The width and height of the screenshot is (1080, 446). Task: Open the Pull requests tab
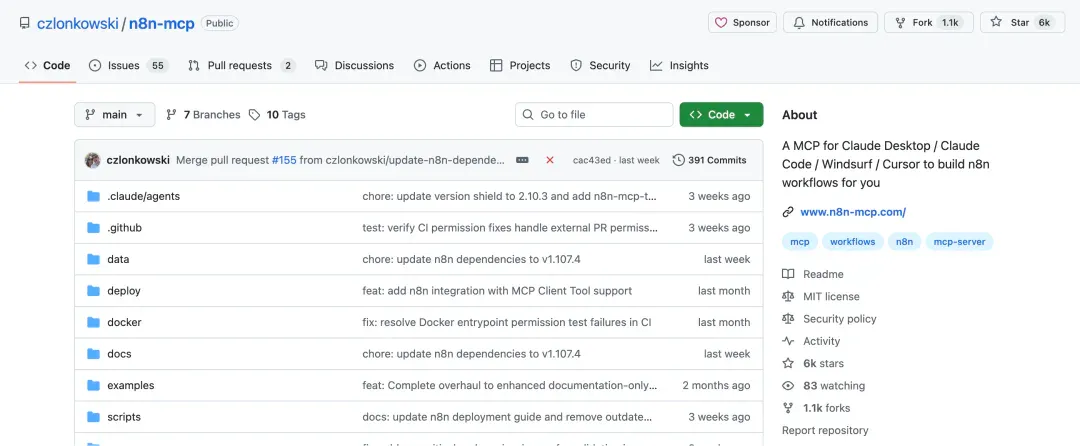(242, 65)
